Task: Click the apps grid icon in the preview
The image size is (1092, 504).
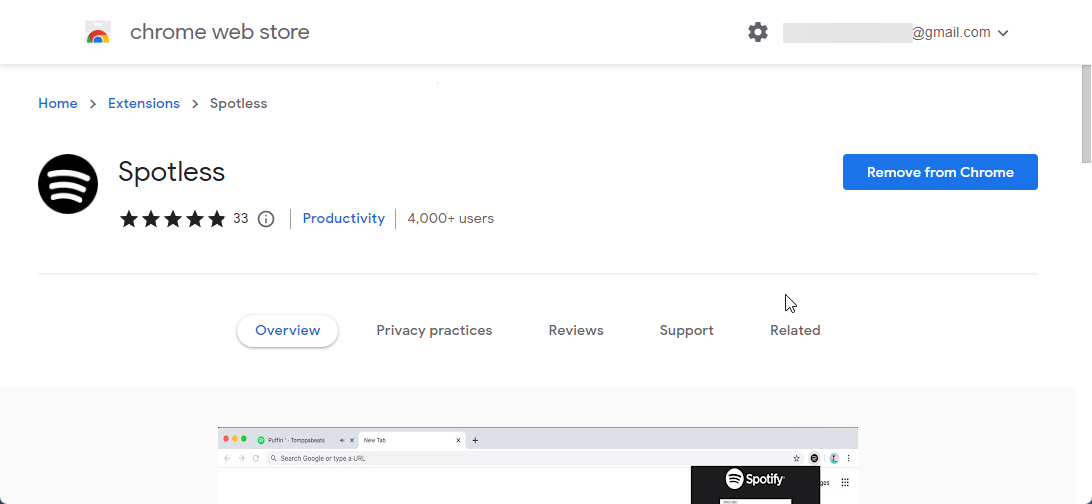Action: [x=845, y=482]
